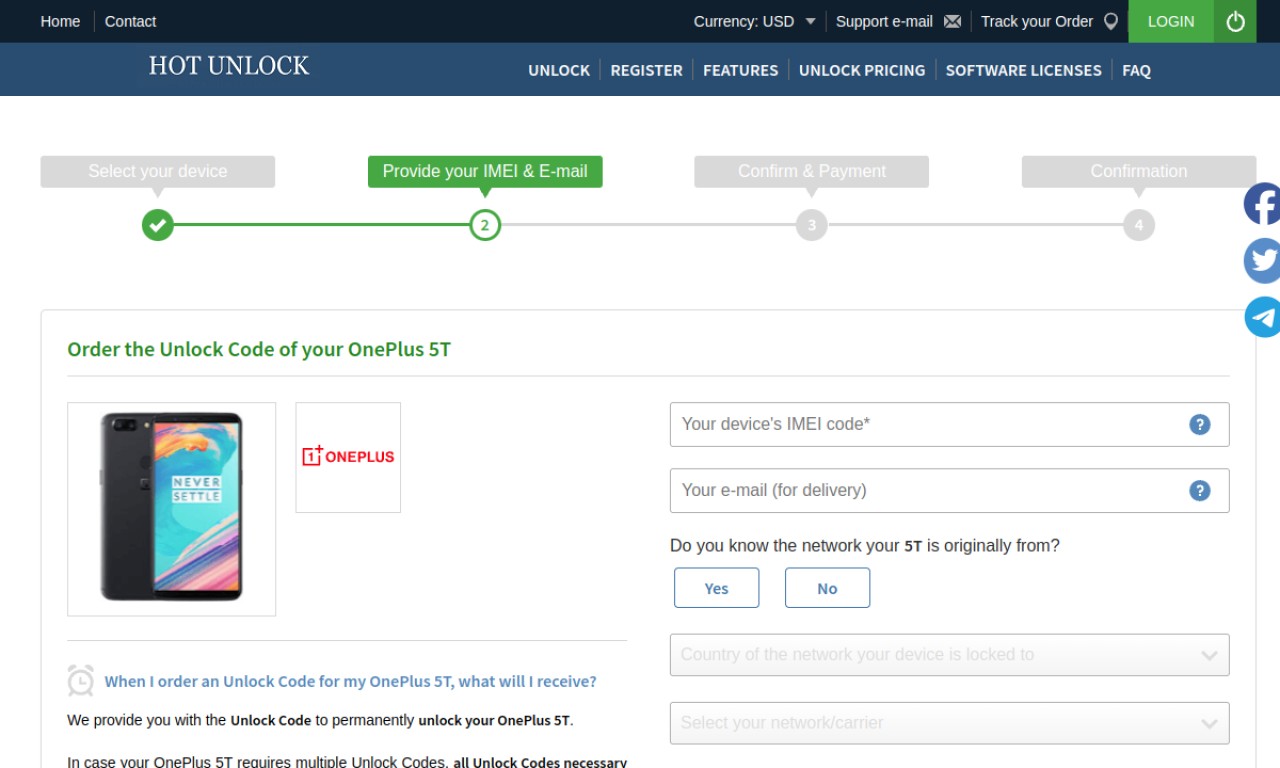Viewport: 1280px width, 768px height.
Task: Click the Track your Order pin icon
Action: [x=1111, y=21]
